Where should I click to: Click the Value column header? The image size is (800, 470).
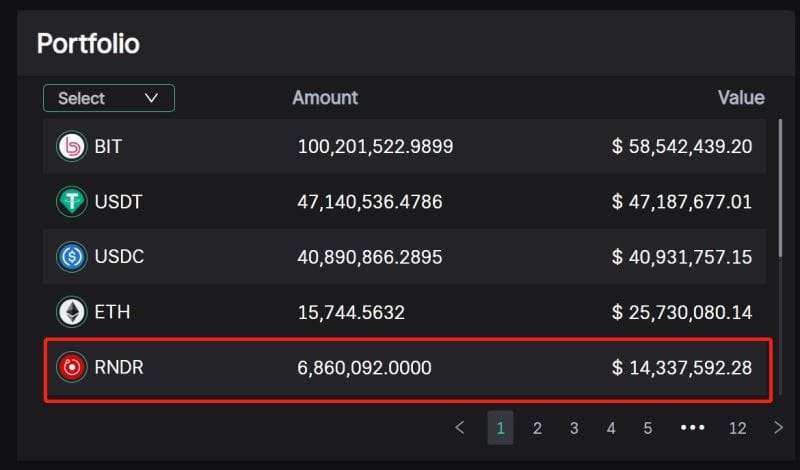pos(741,97)
